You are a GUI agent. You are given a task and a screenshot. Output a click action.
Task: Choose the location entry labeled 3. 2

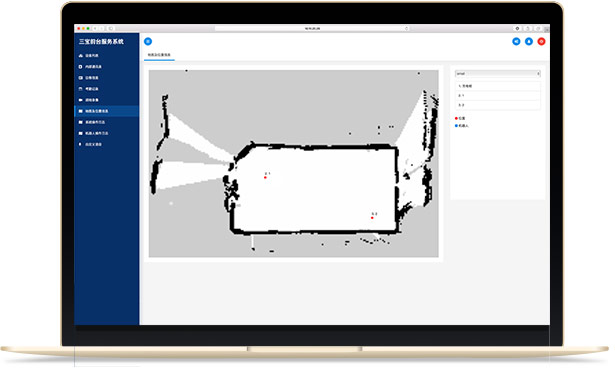pyautogui.click(x=498, y=105)
